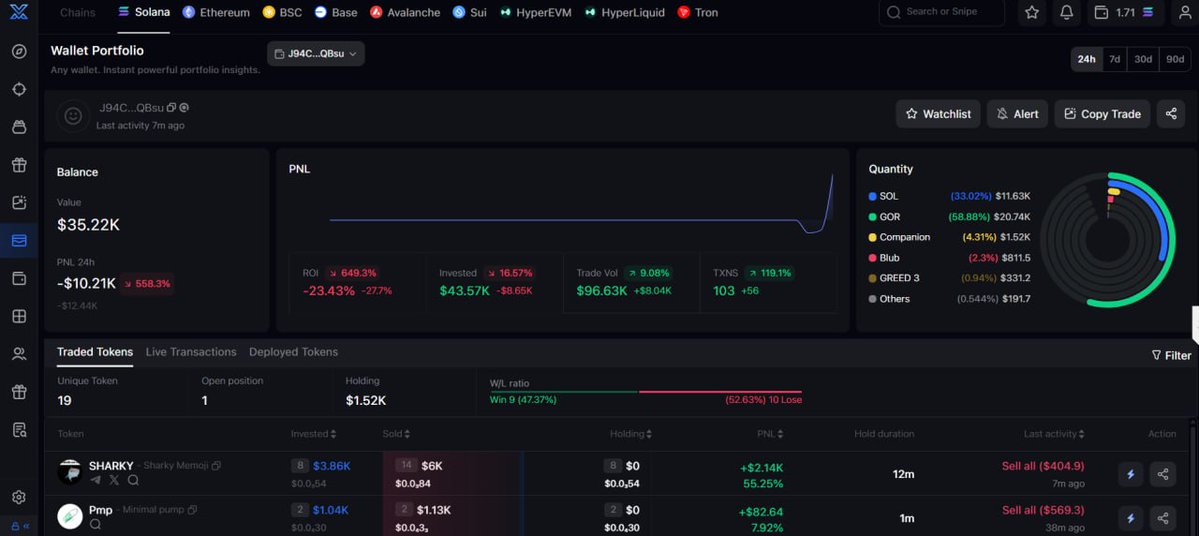Switch to the Avalanche chain
Viewport: 1199px width, 536px height.
click(x=405, y=13)
